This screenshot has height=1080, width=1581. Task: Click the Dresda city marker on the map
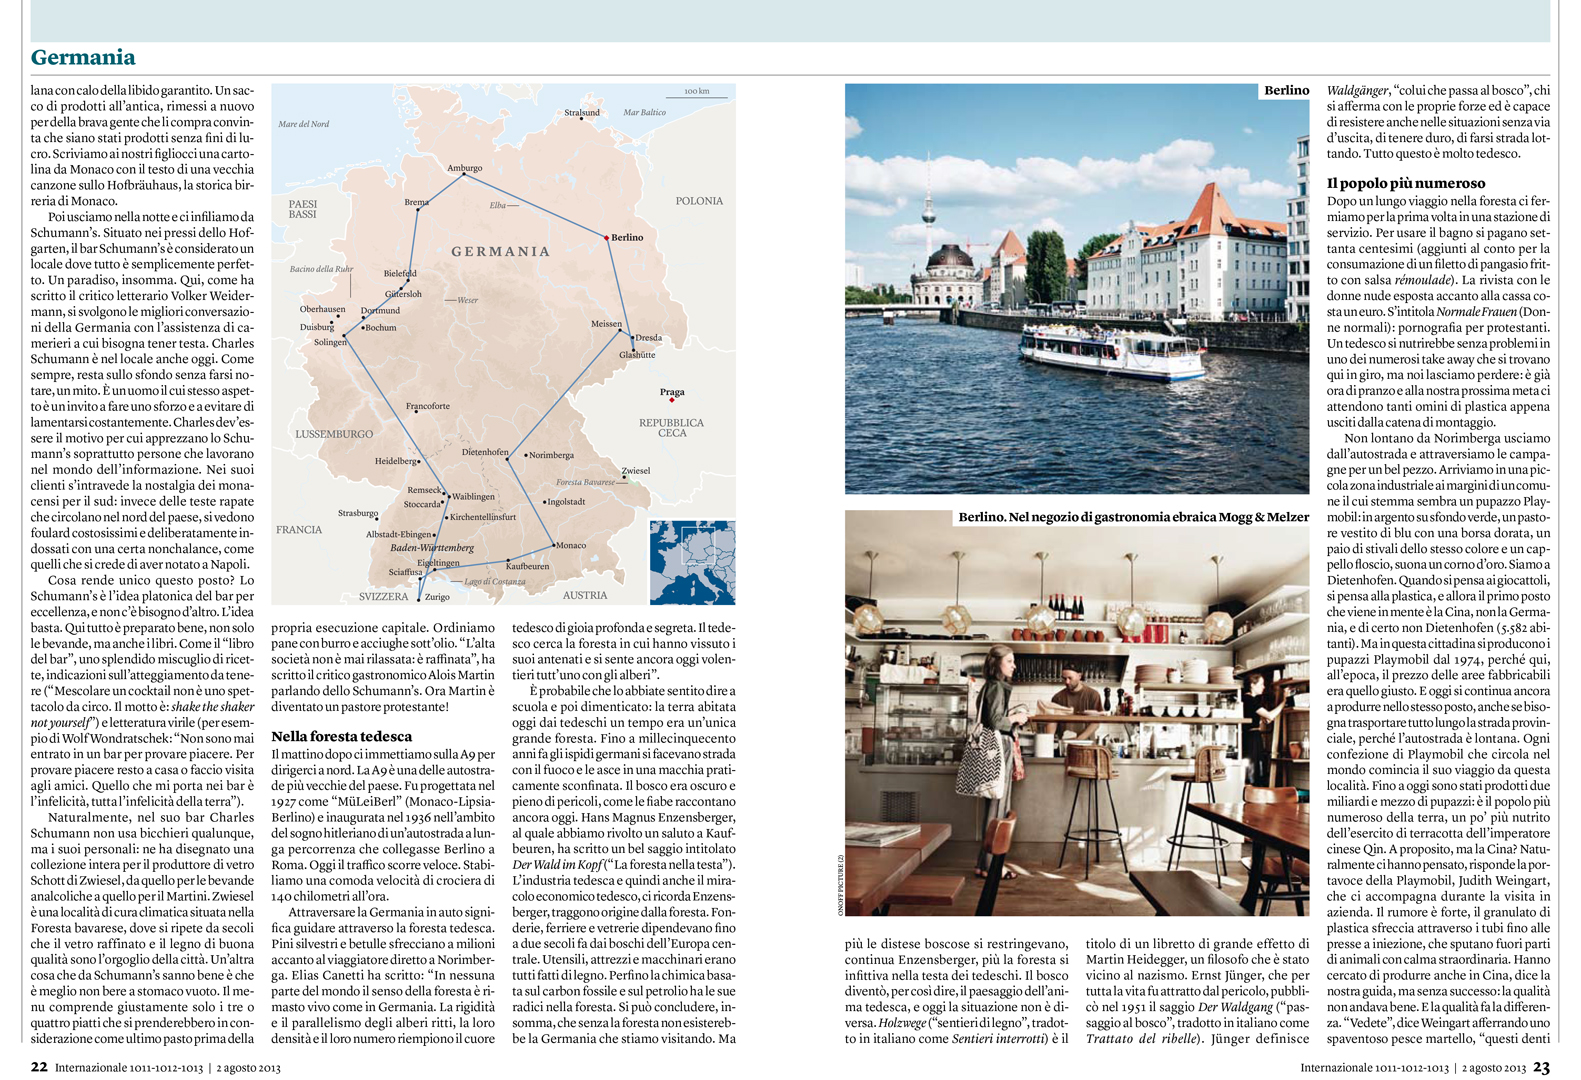tap(632, 338)
